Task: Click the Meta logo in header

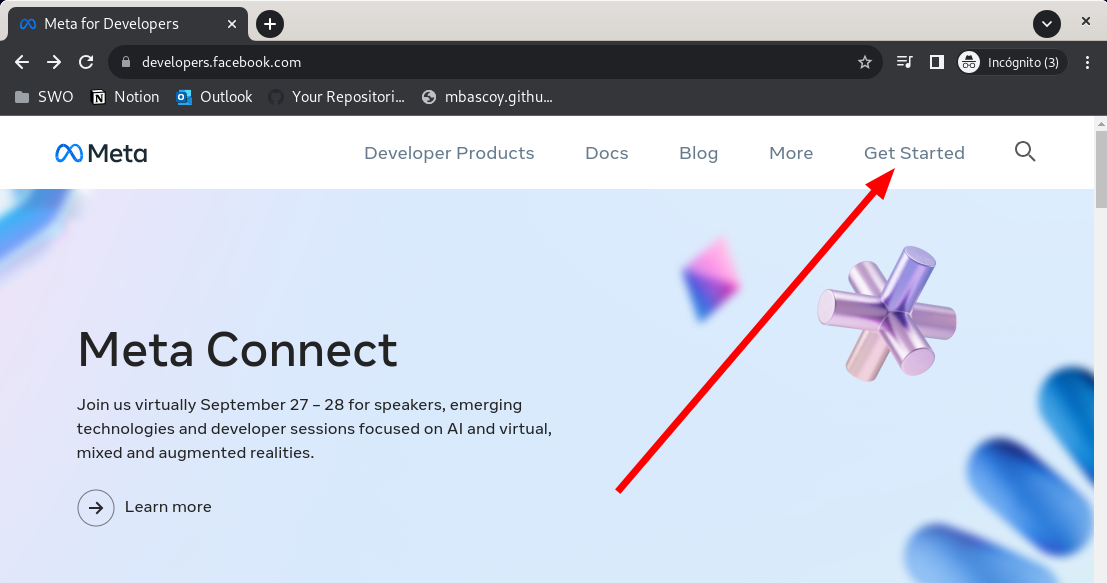Action: click(x=101, y=153)
